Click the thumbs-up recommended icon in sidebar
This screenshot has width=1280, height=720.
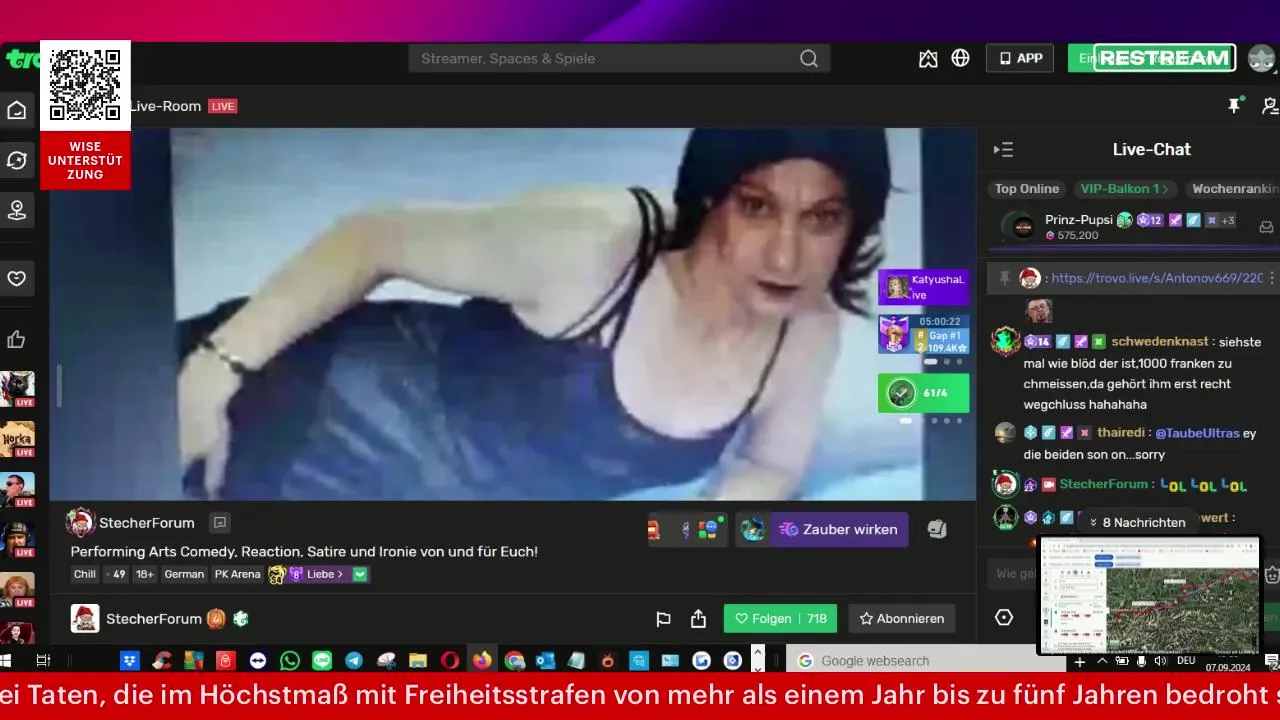[17, 340]
